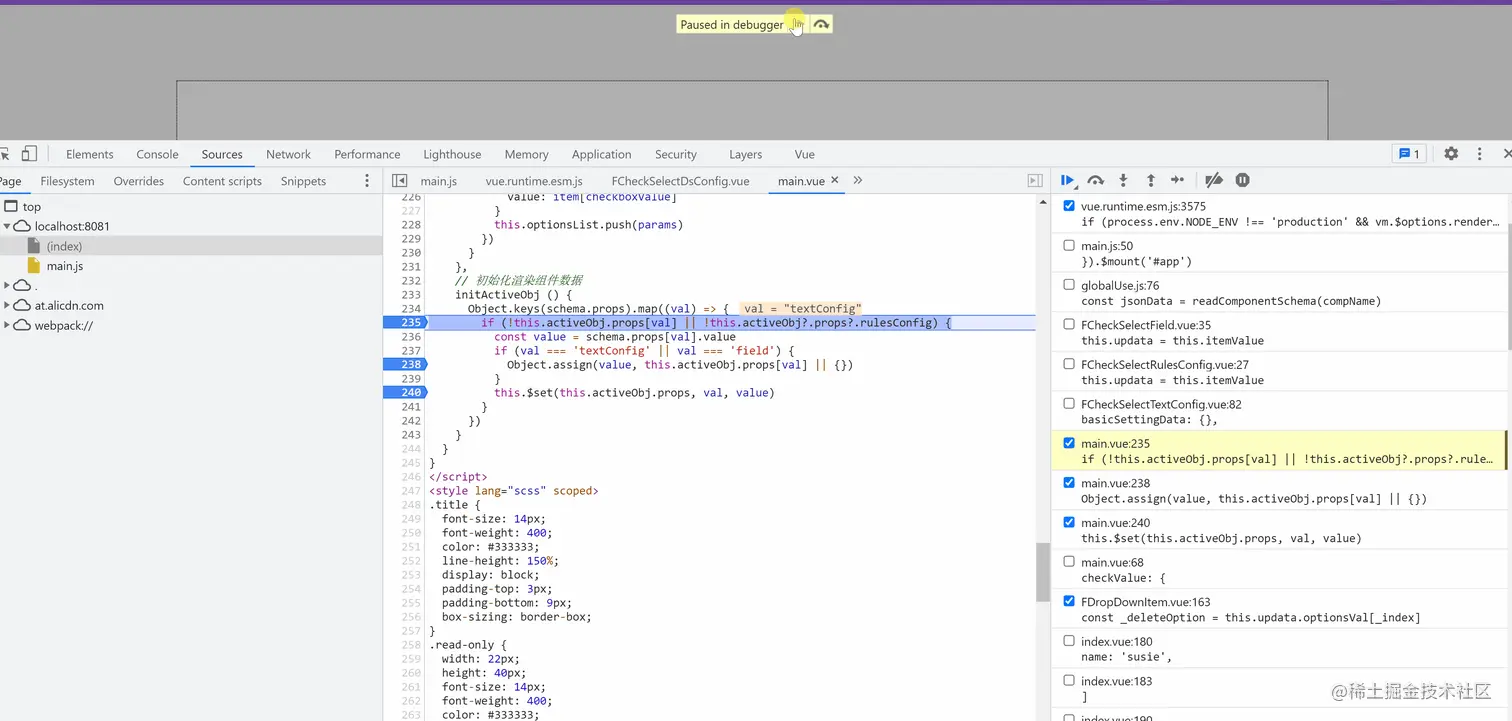
Task: Open the console messages count badge
Action: coord(1408,154)
